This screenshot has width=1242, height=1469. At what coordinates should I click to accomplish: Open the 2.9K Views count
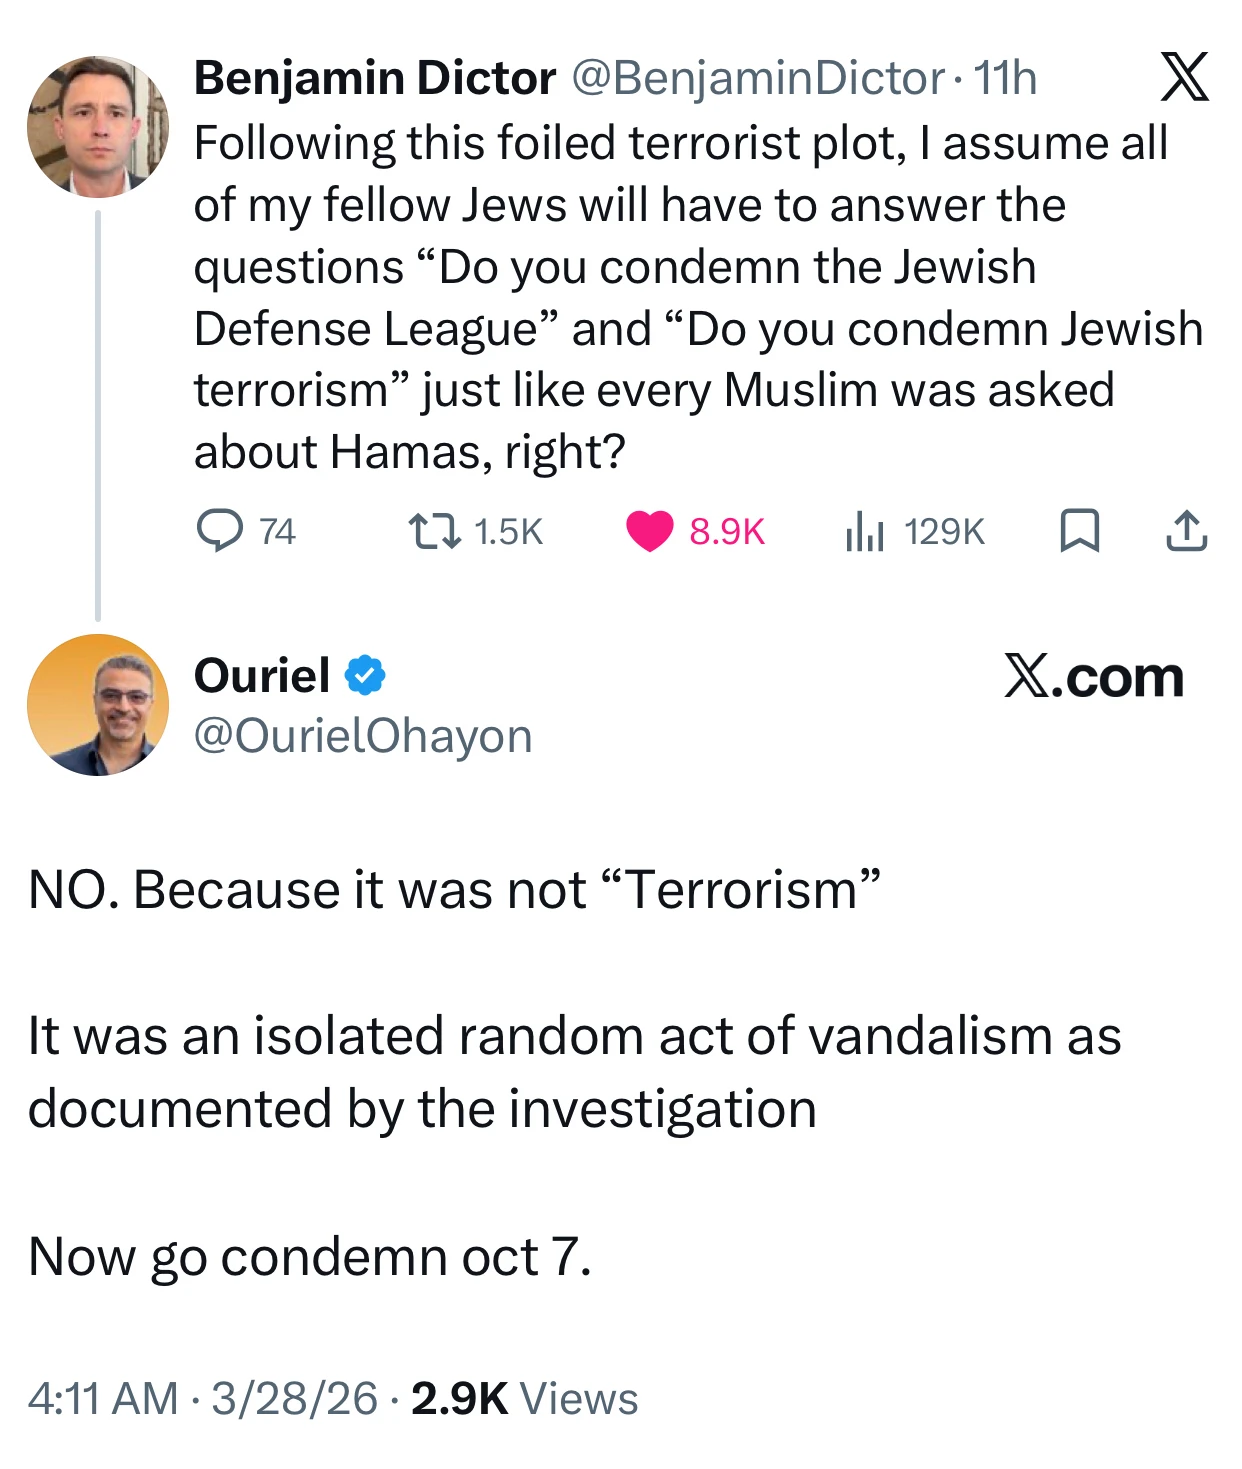pos(524,1398)
